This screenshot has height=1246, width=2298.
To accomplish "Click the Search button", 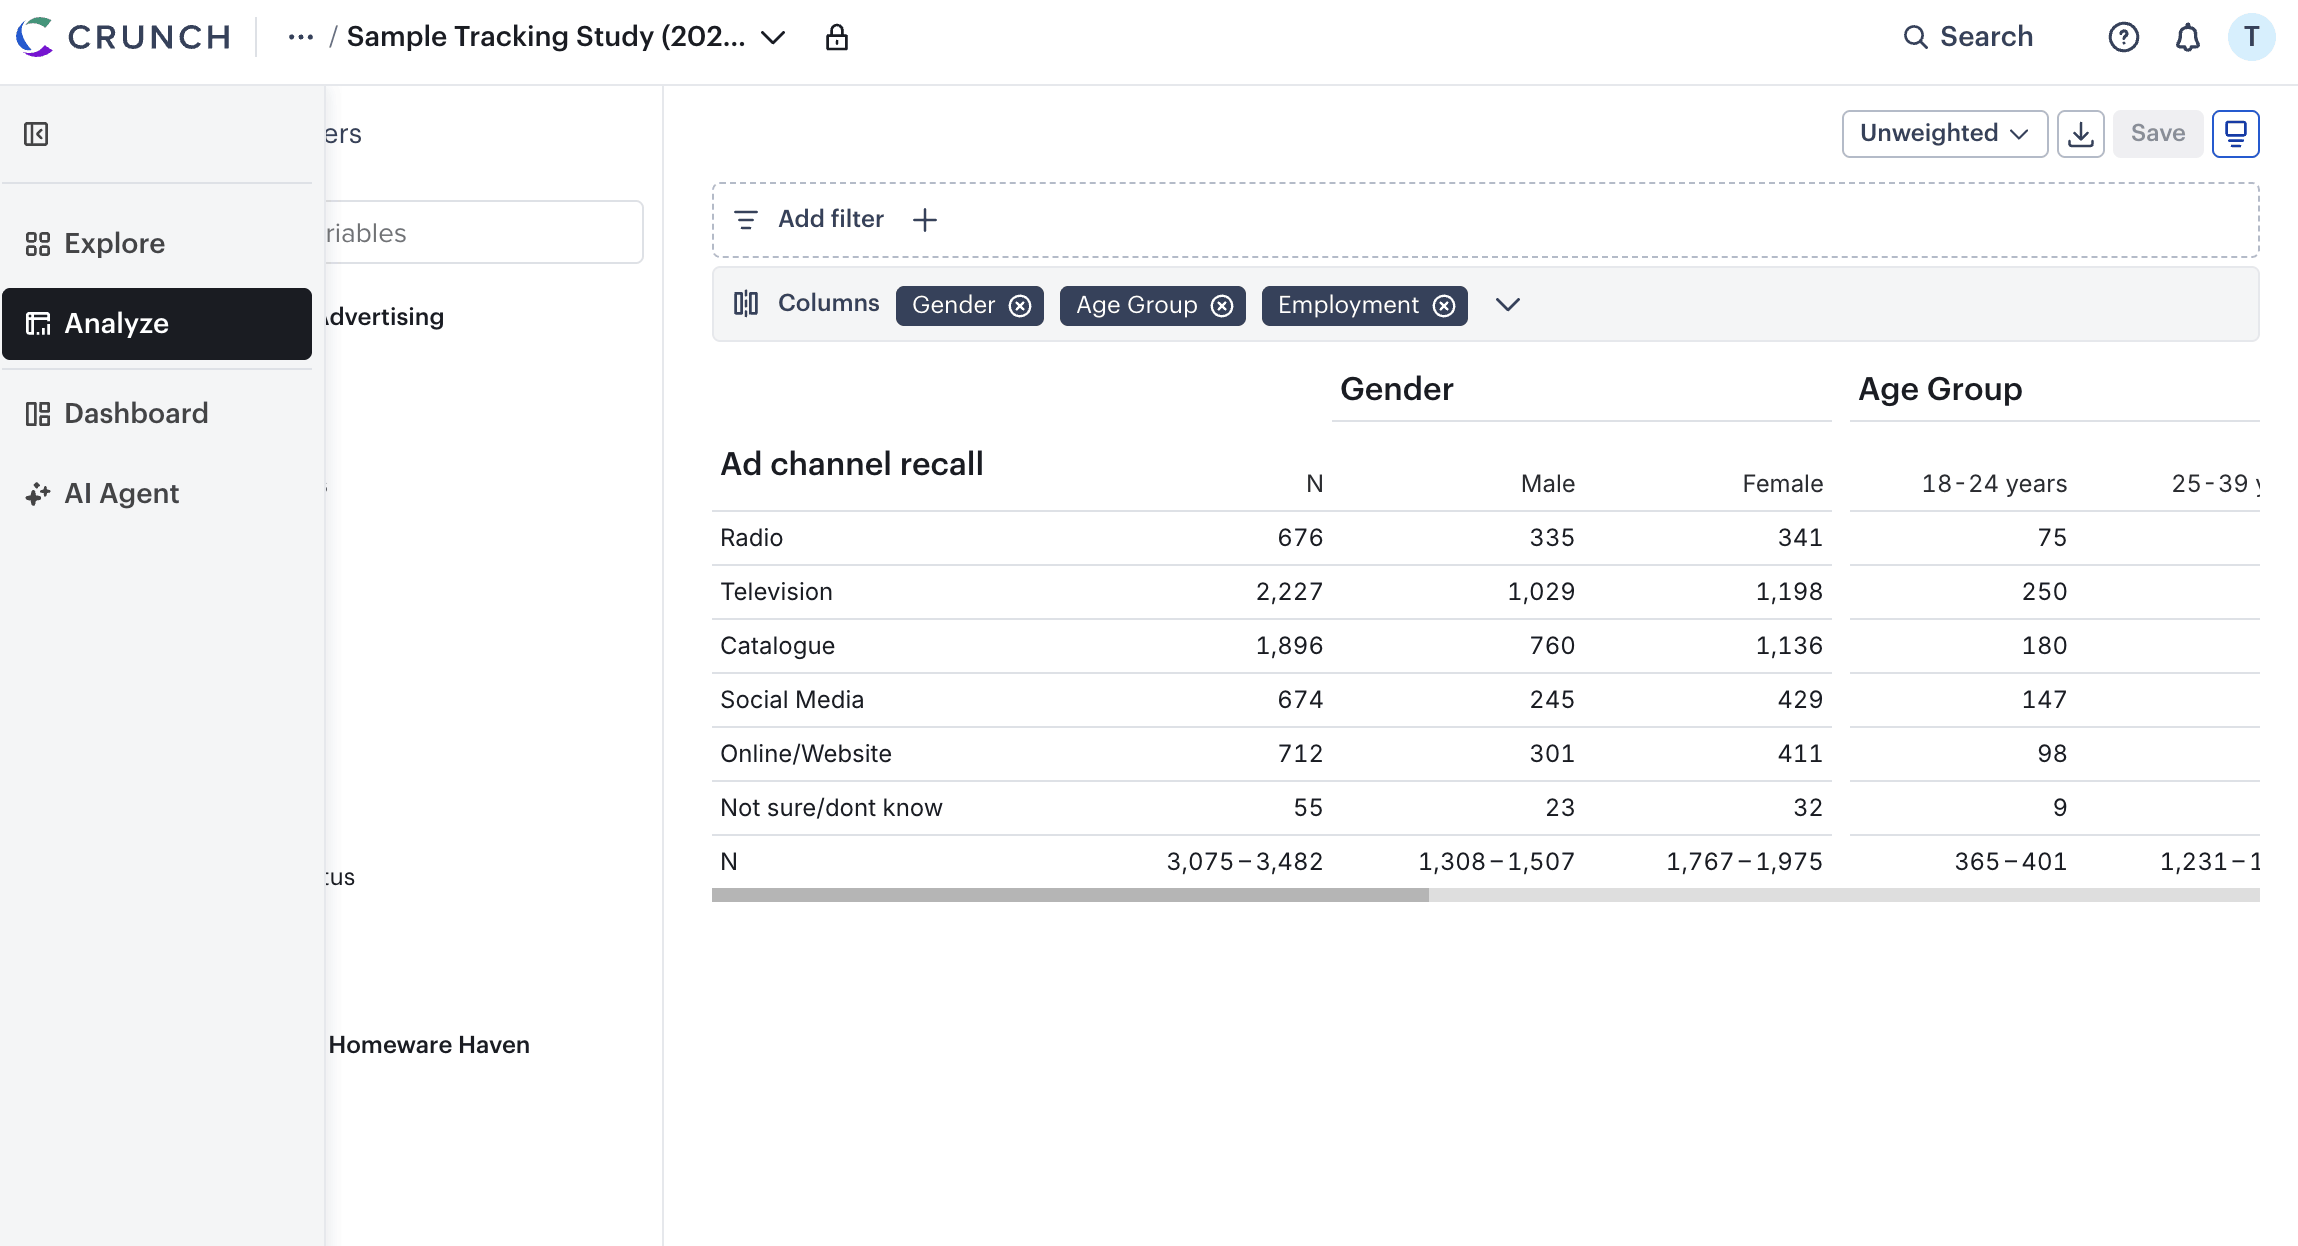I will coord(1968,37).
